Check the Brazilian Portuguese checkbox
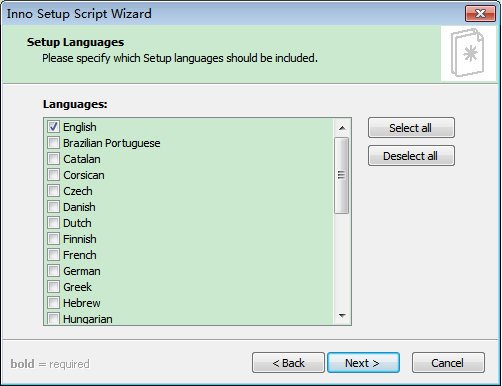Viewport: 502px width, 386px height. click(x=53, y=143)
